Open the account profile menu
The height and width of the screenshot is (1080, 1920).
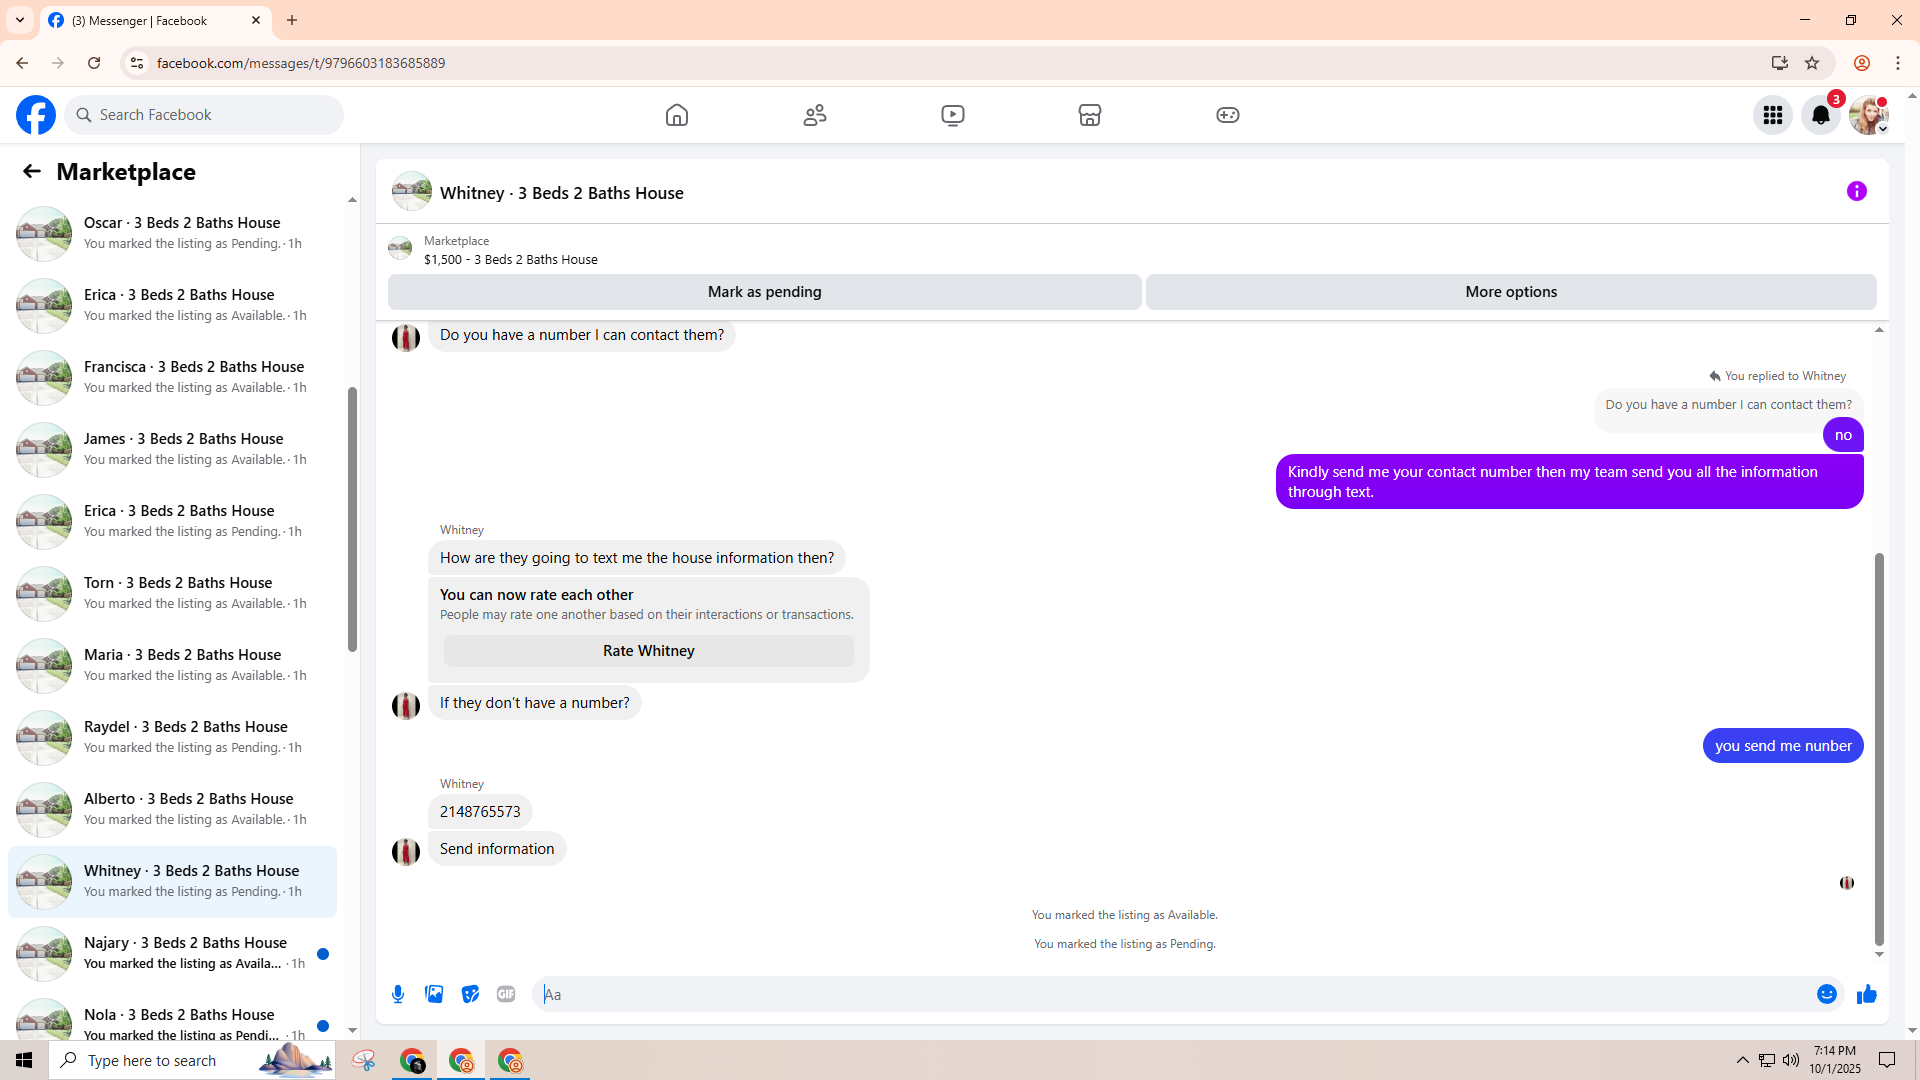point(1869,115)
